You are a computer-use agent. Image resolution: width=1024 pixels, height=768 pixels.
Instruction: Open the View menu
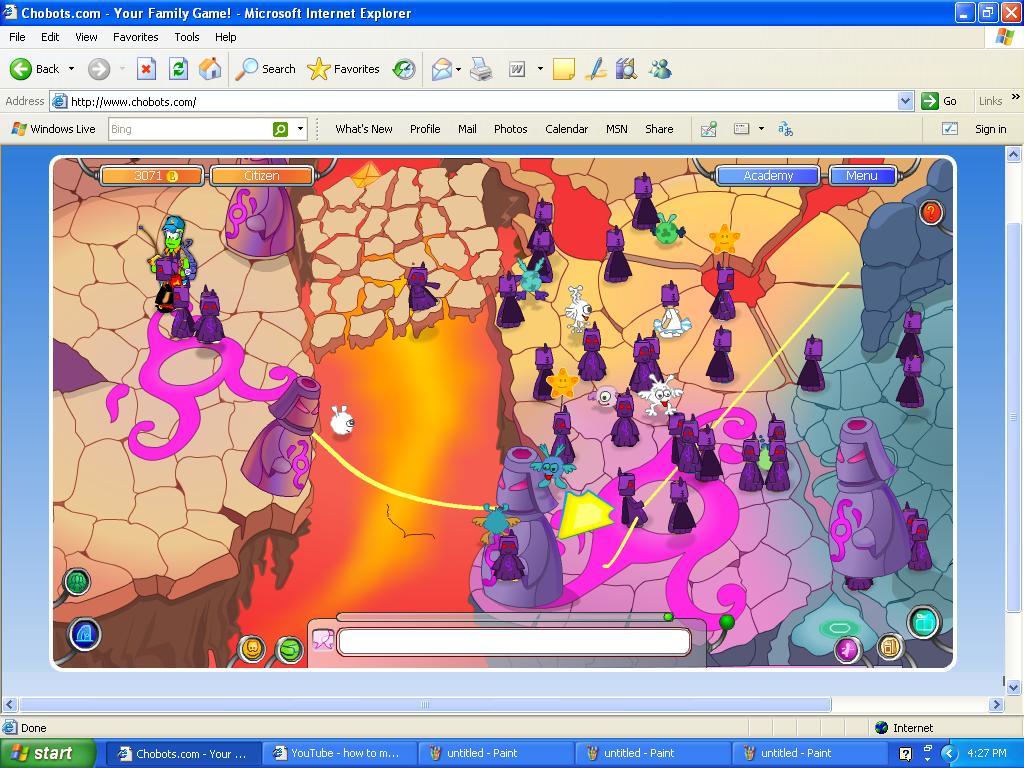[x=86, y=37]
